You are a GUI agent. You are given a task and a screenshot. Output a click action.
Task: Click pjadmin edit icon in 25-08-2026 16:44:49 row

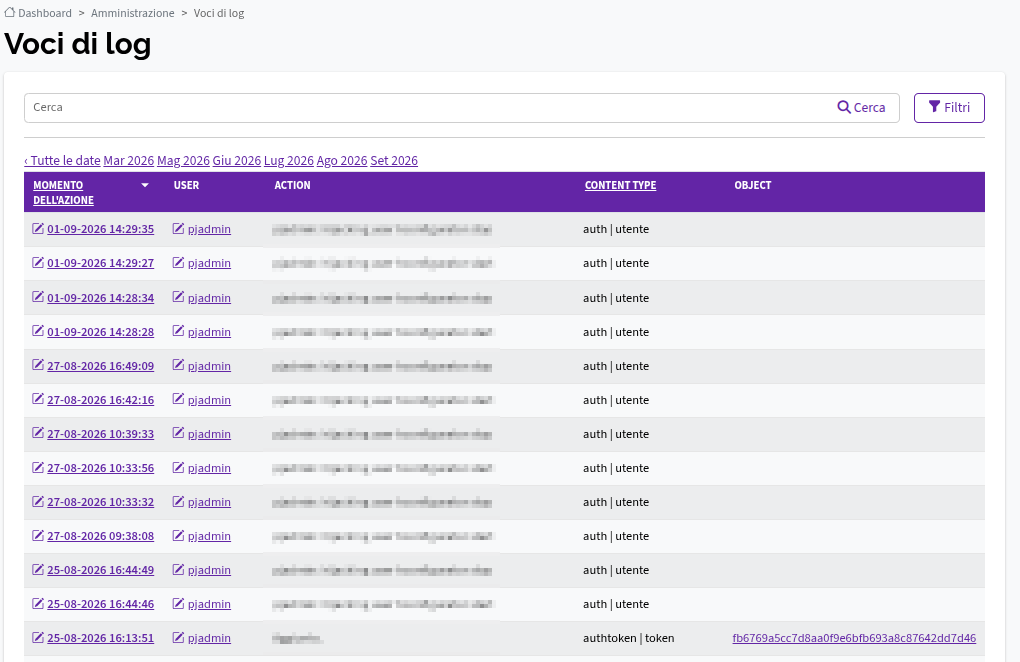click(178, 569)
